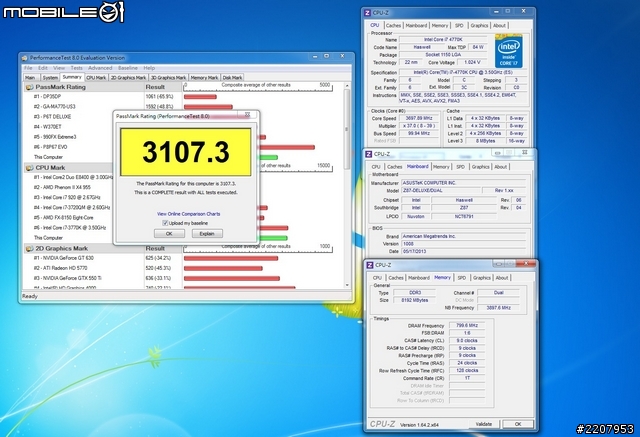Open the CPU tab in the Mainboard CPU-Z window

coord(376,167)
